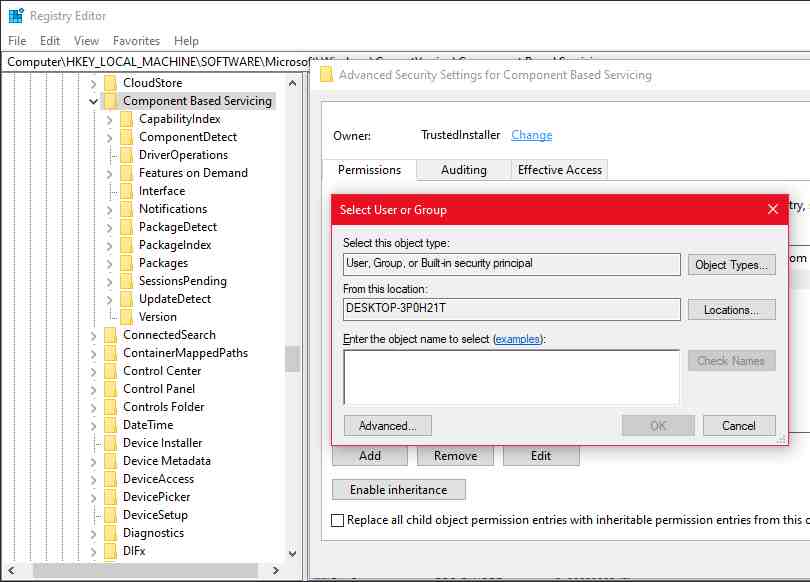Click the Change owner link

coord(532,135)
